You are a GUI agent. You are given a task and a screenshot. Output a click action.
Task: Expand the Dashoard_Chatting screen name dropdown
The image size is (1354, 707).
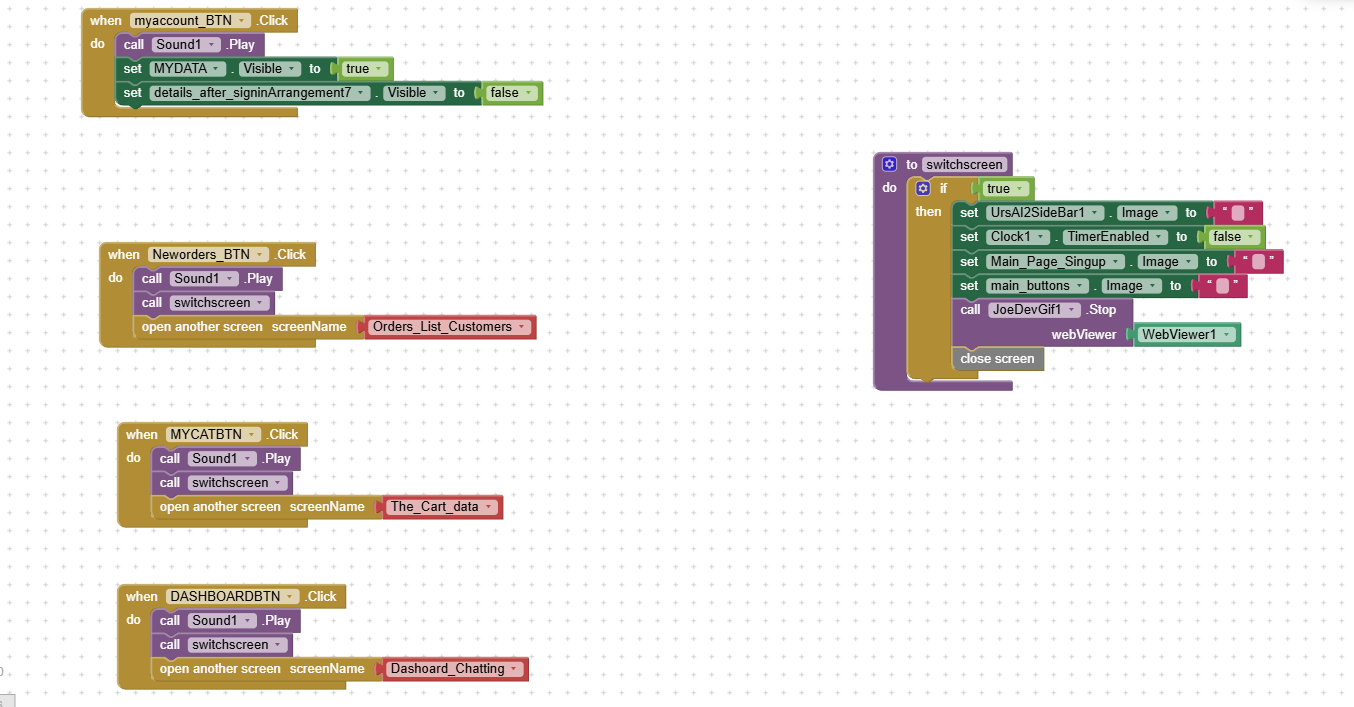514,669
